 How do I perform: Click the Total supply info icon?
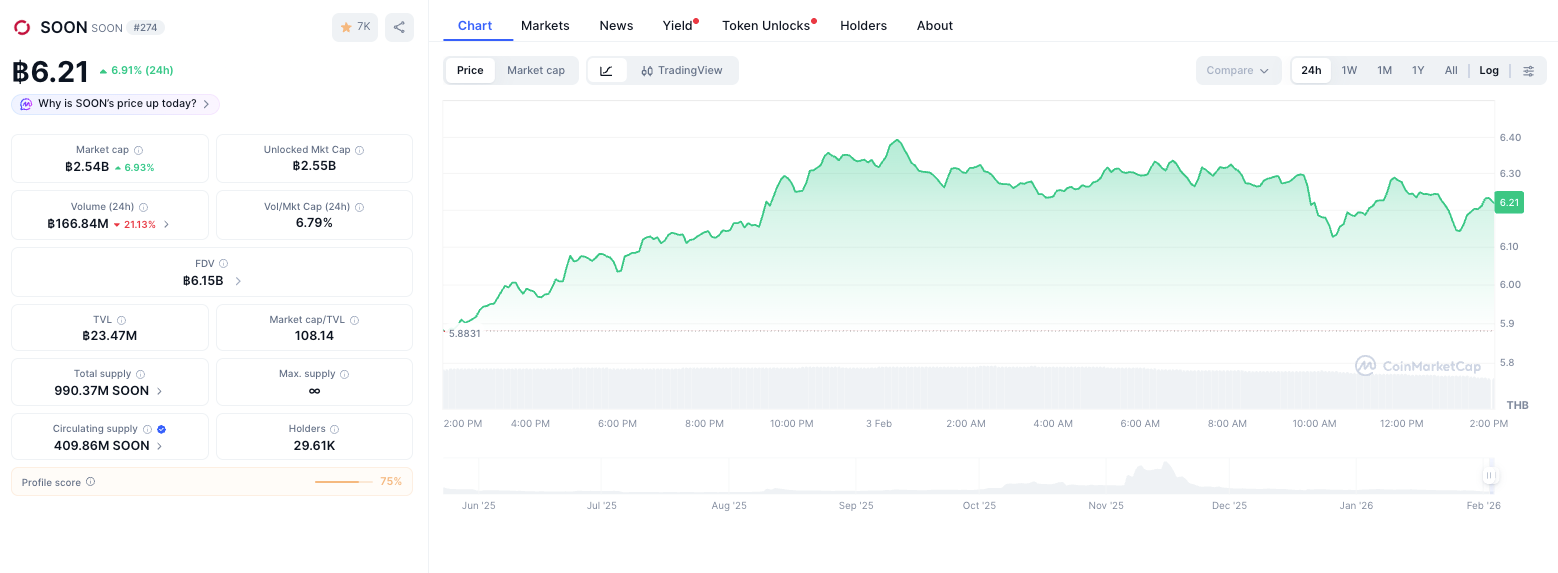[140, 374]
